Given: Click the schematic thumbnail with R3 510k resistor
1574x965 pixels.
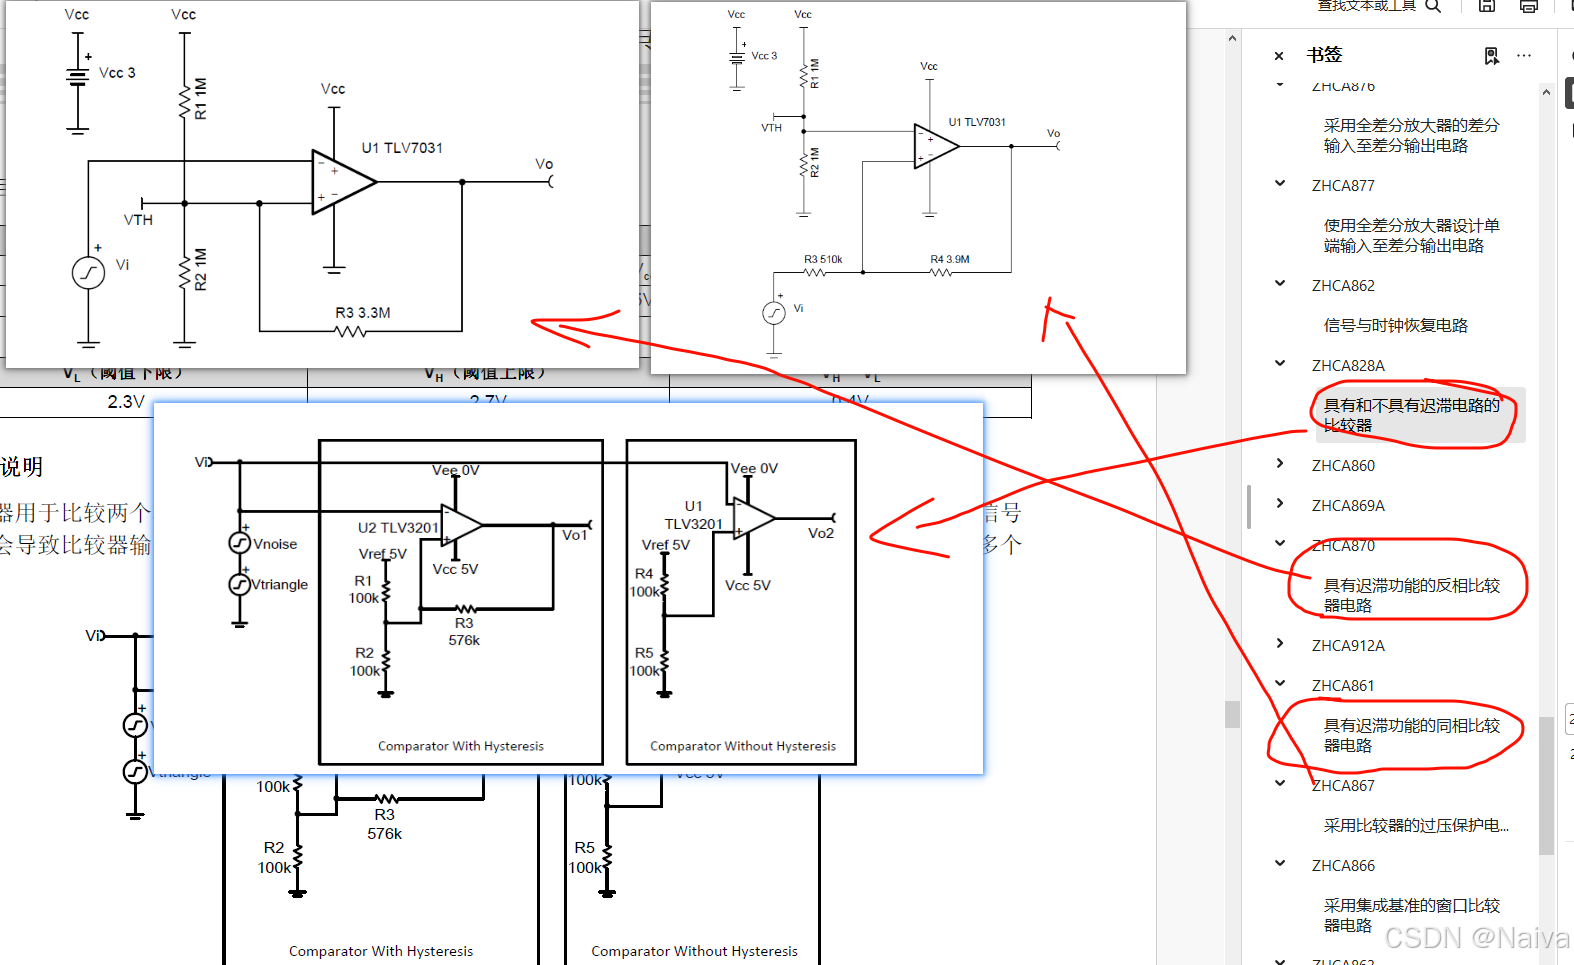Looking at the screenshot, I should (x=918, y=188).
